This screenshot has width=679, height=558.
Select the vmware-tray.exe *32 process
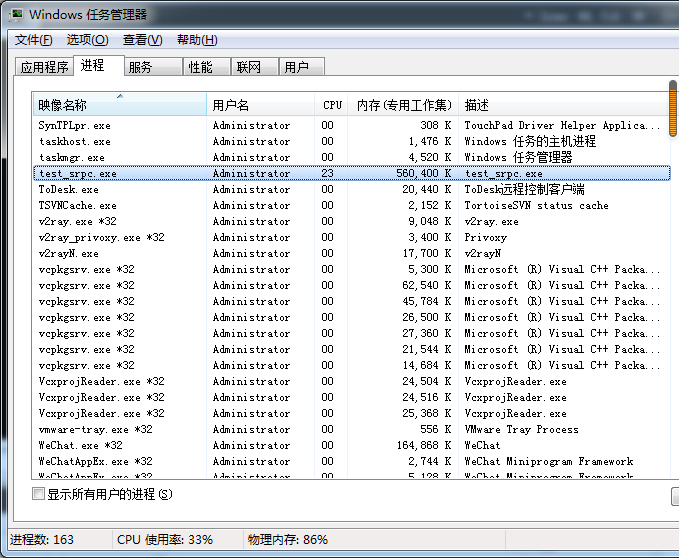coord(351,430)
